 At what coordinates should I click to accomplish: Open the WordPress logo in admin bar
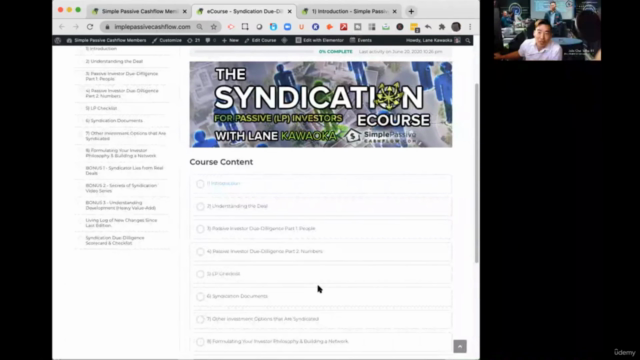click(x=58, y=40)
